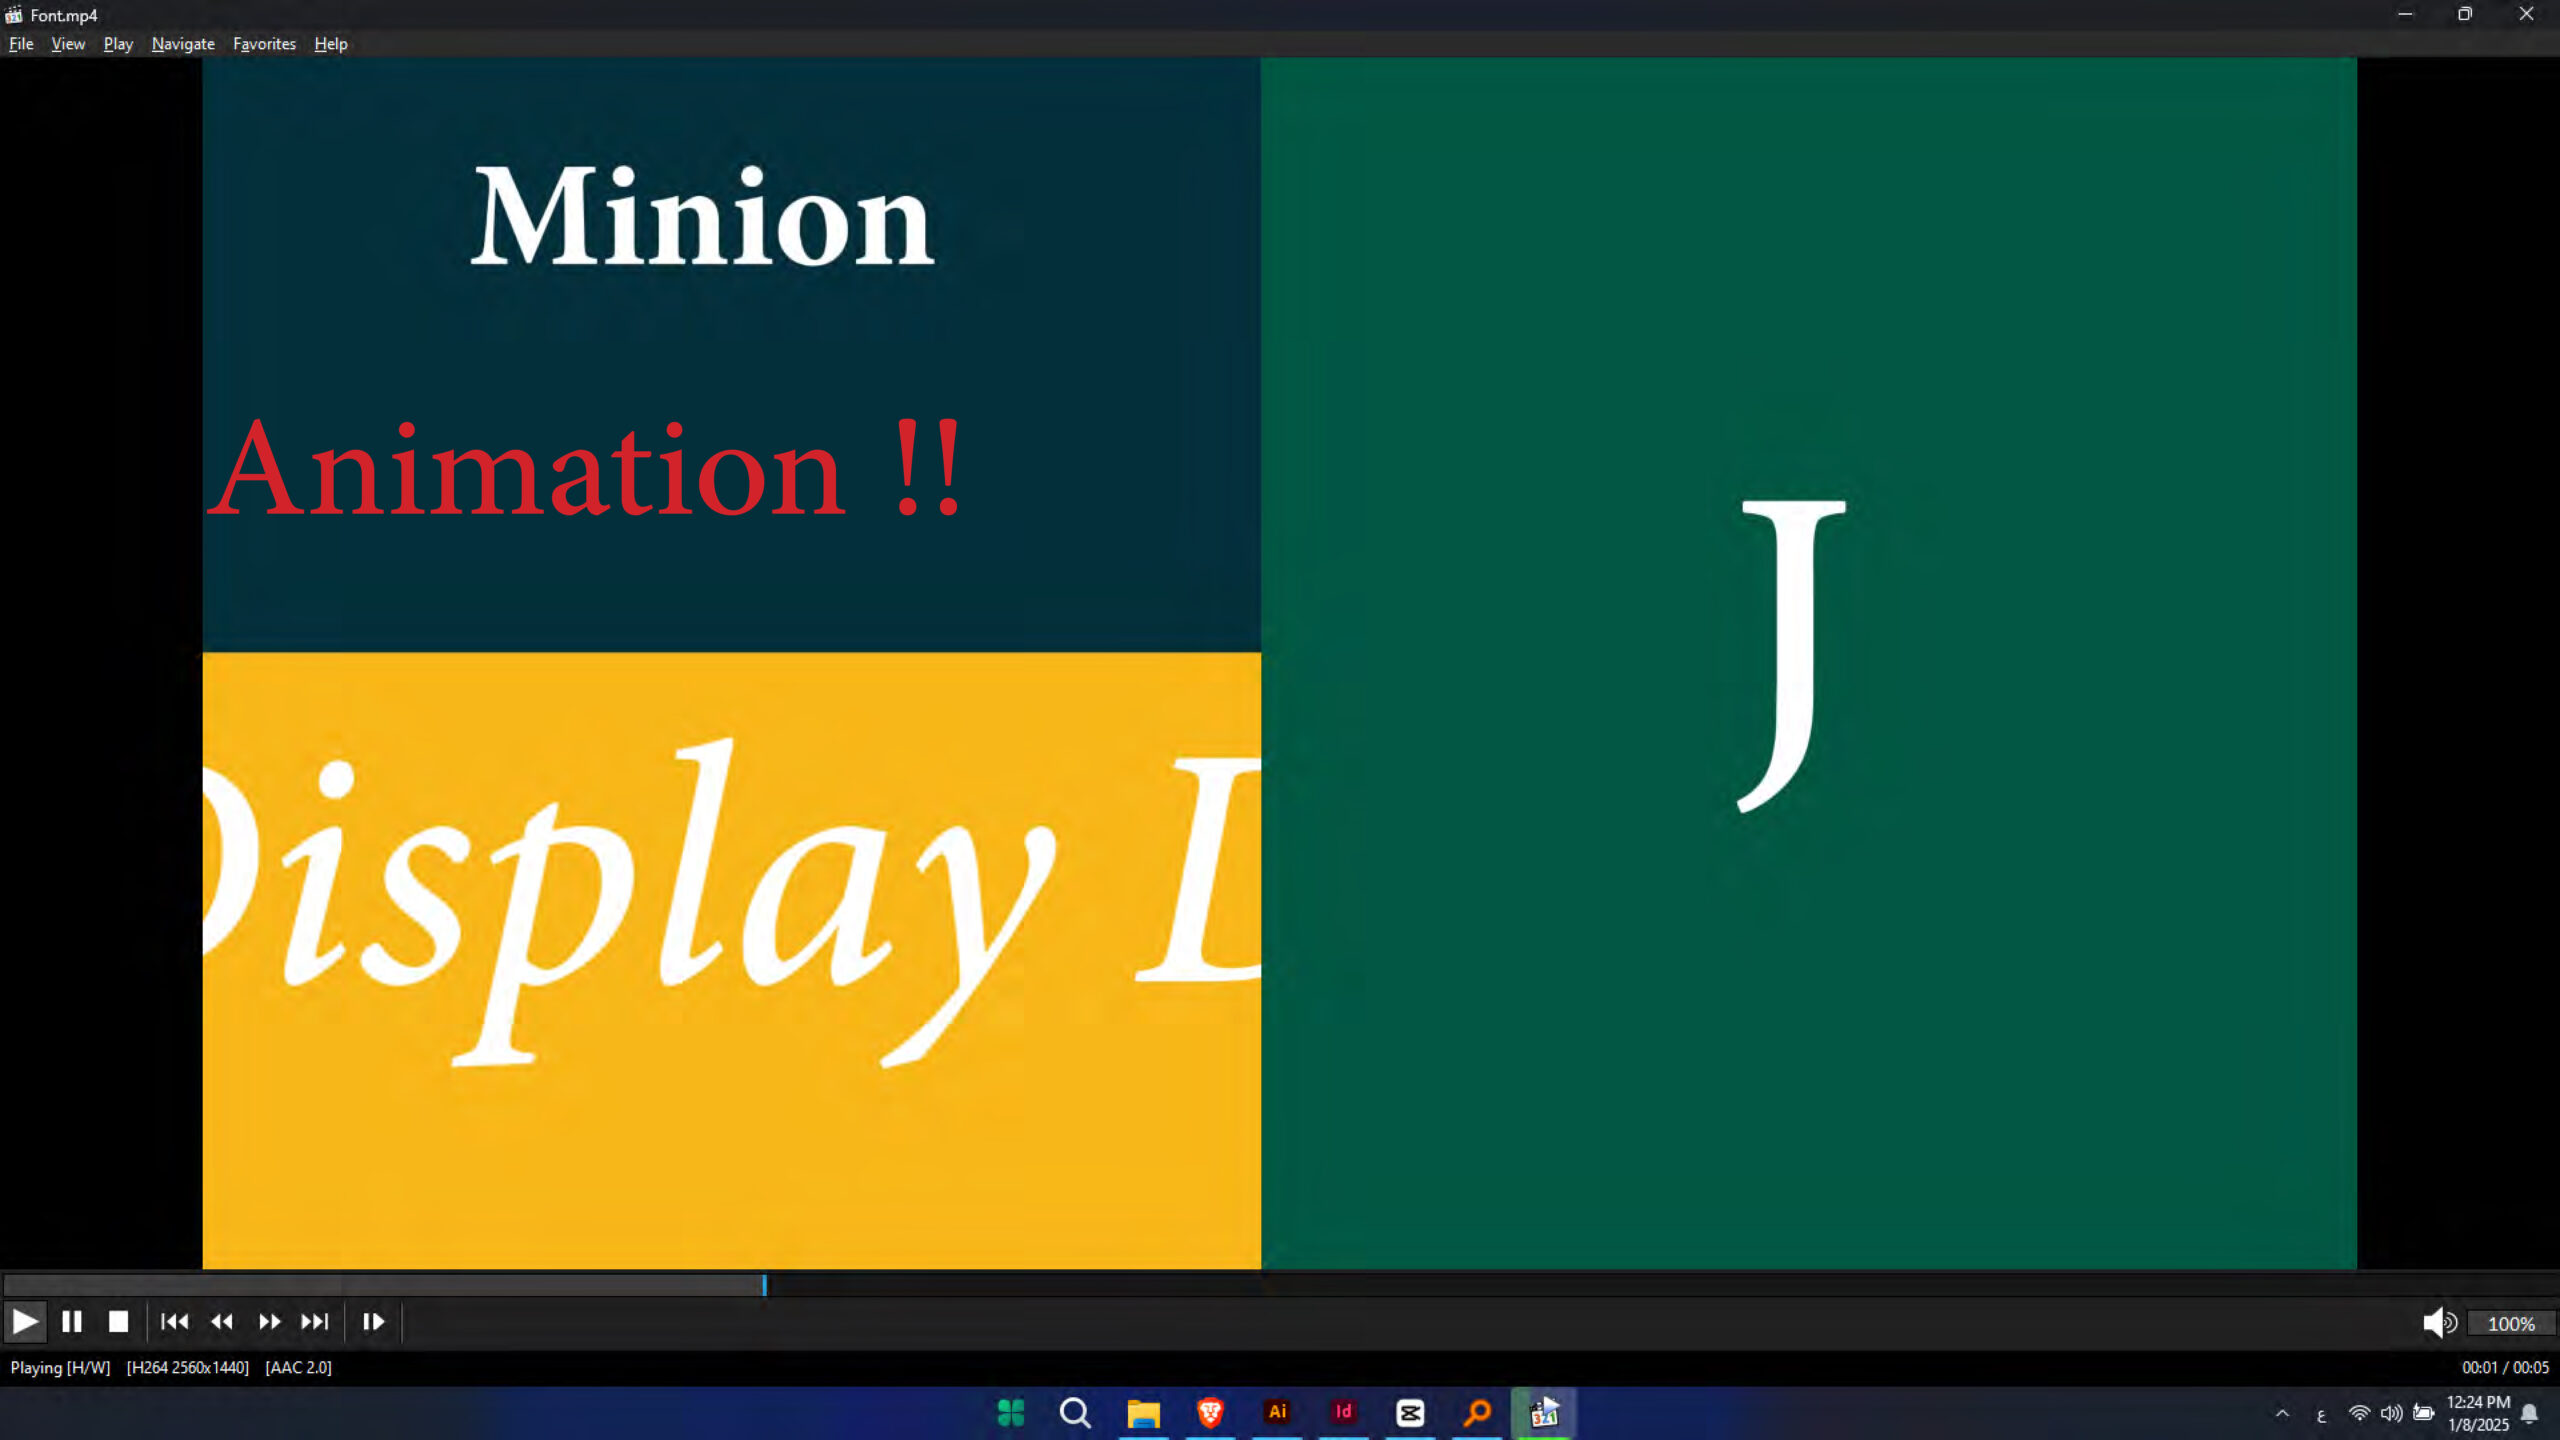Expand the Navigate menu
This screenshot has height=1440, width=2560.
pos(183,44)
